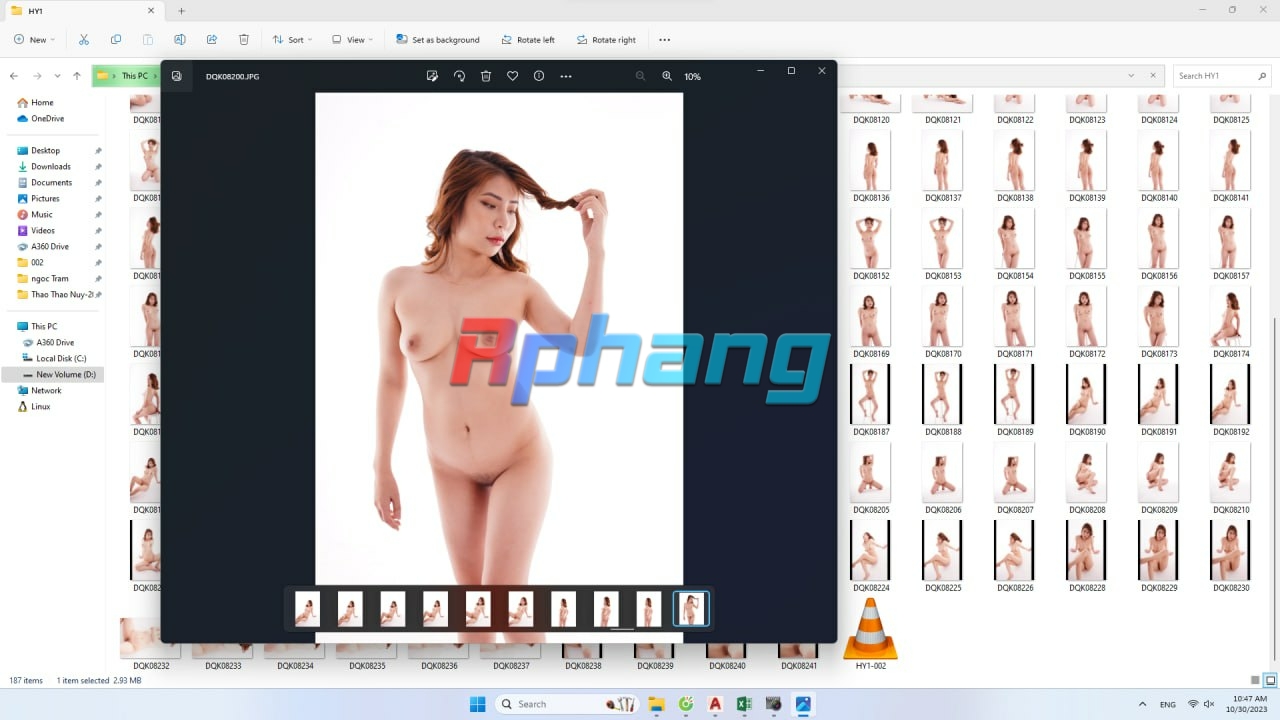The width and height of the screenshot is (1280, 720).
Task: Click Rotate left in Explorer toolbar
Action: pyautogui.click(x=527, y=40)
